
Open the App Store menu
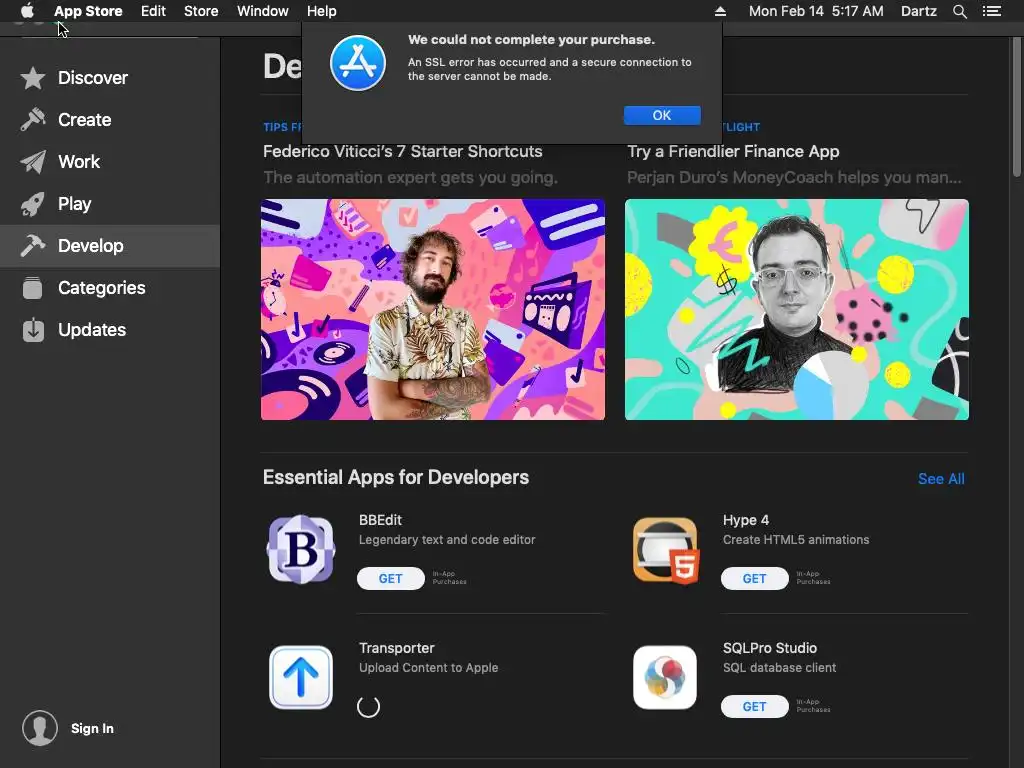88,11
